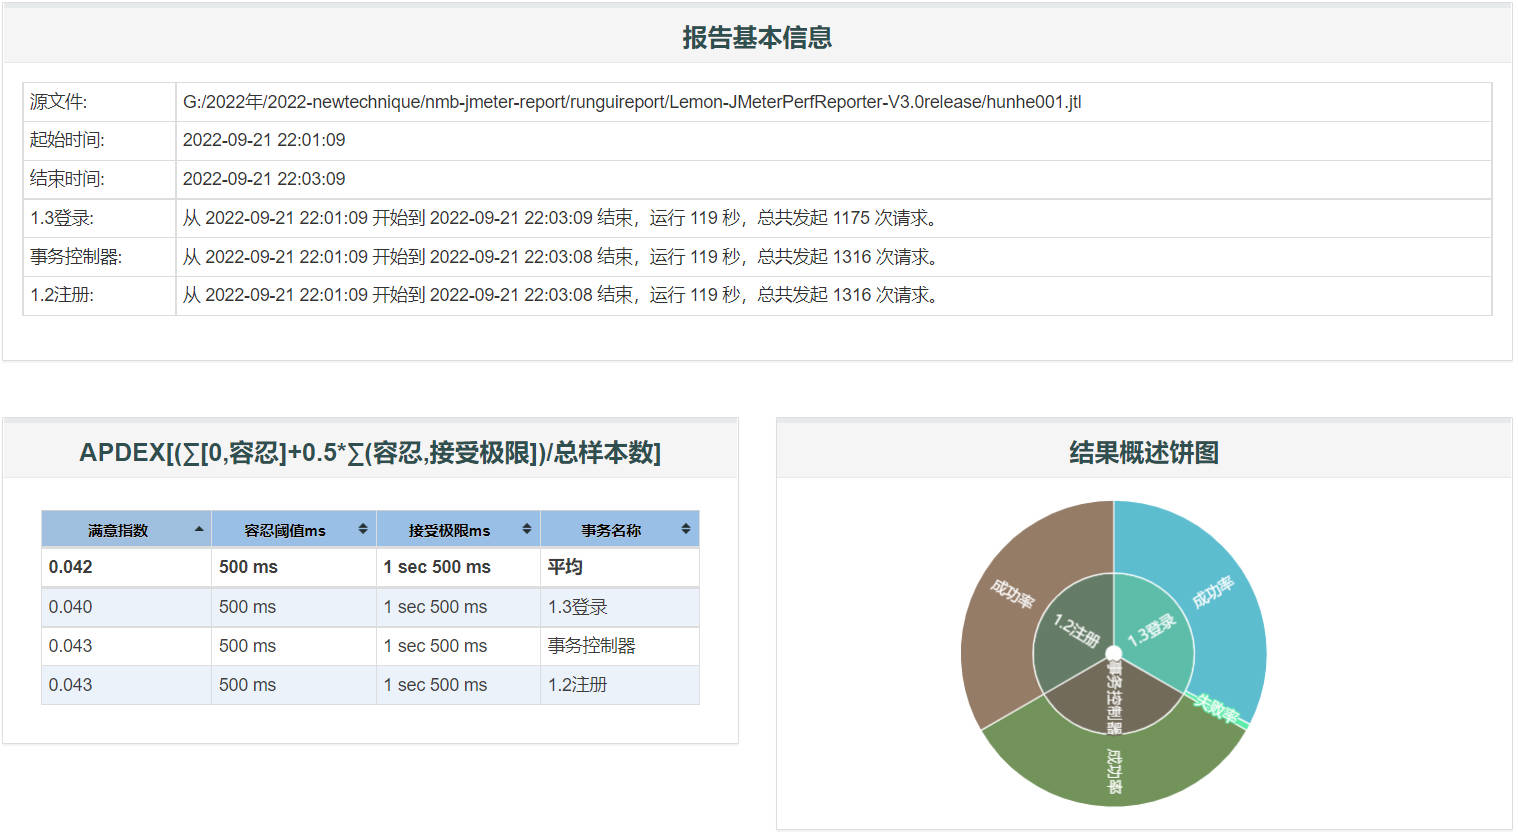Click the 失败率 thin pie slice
The height and width of the screenshot is (836, 1518).
[x=1217, y=708]
